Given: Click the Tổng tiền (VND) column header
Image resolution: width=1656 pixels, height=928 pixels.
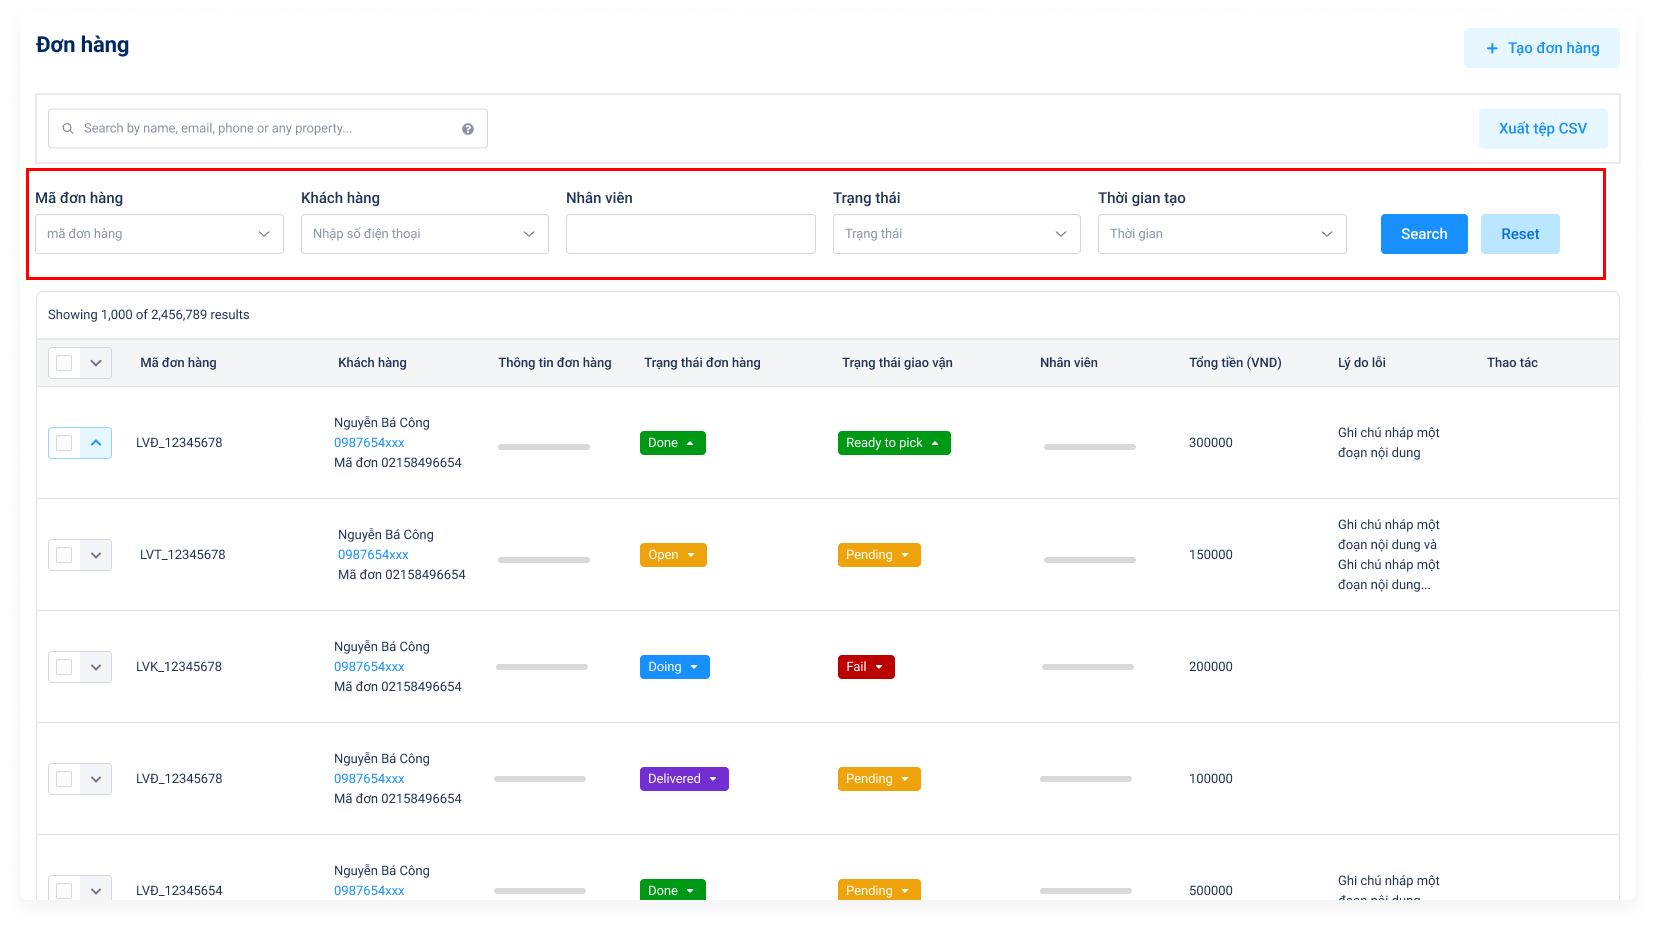Looking at the screenshot, I should (x=1235, y=363).
